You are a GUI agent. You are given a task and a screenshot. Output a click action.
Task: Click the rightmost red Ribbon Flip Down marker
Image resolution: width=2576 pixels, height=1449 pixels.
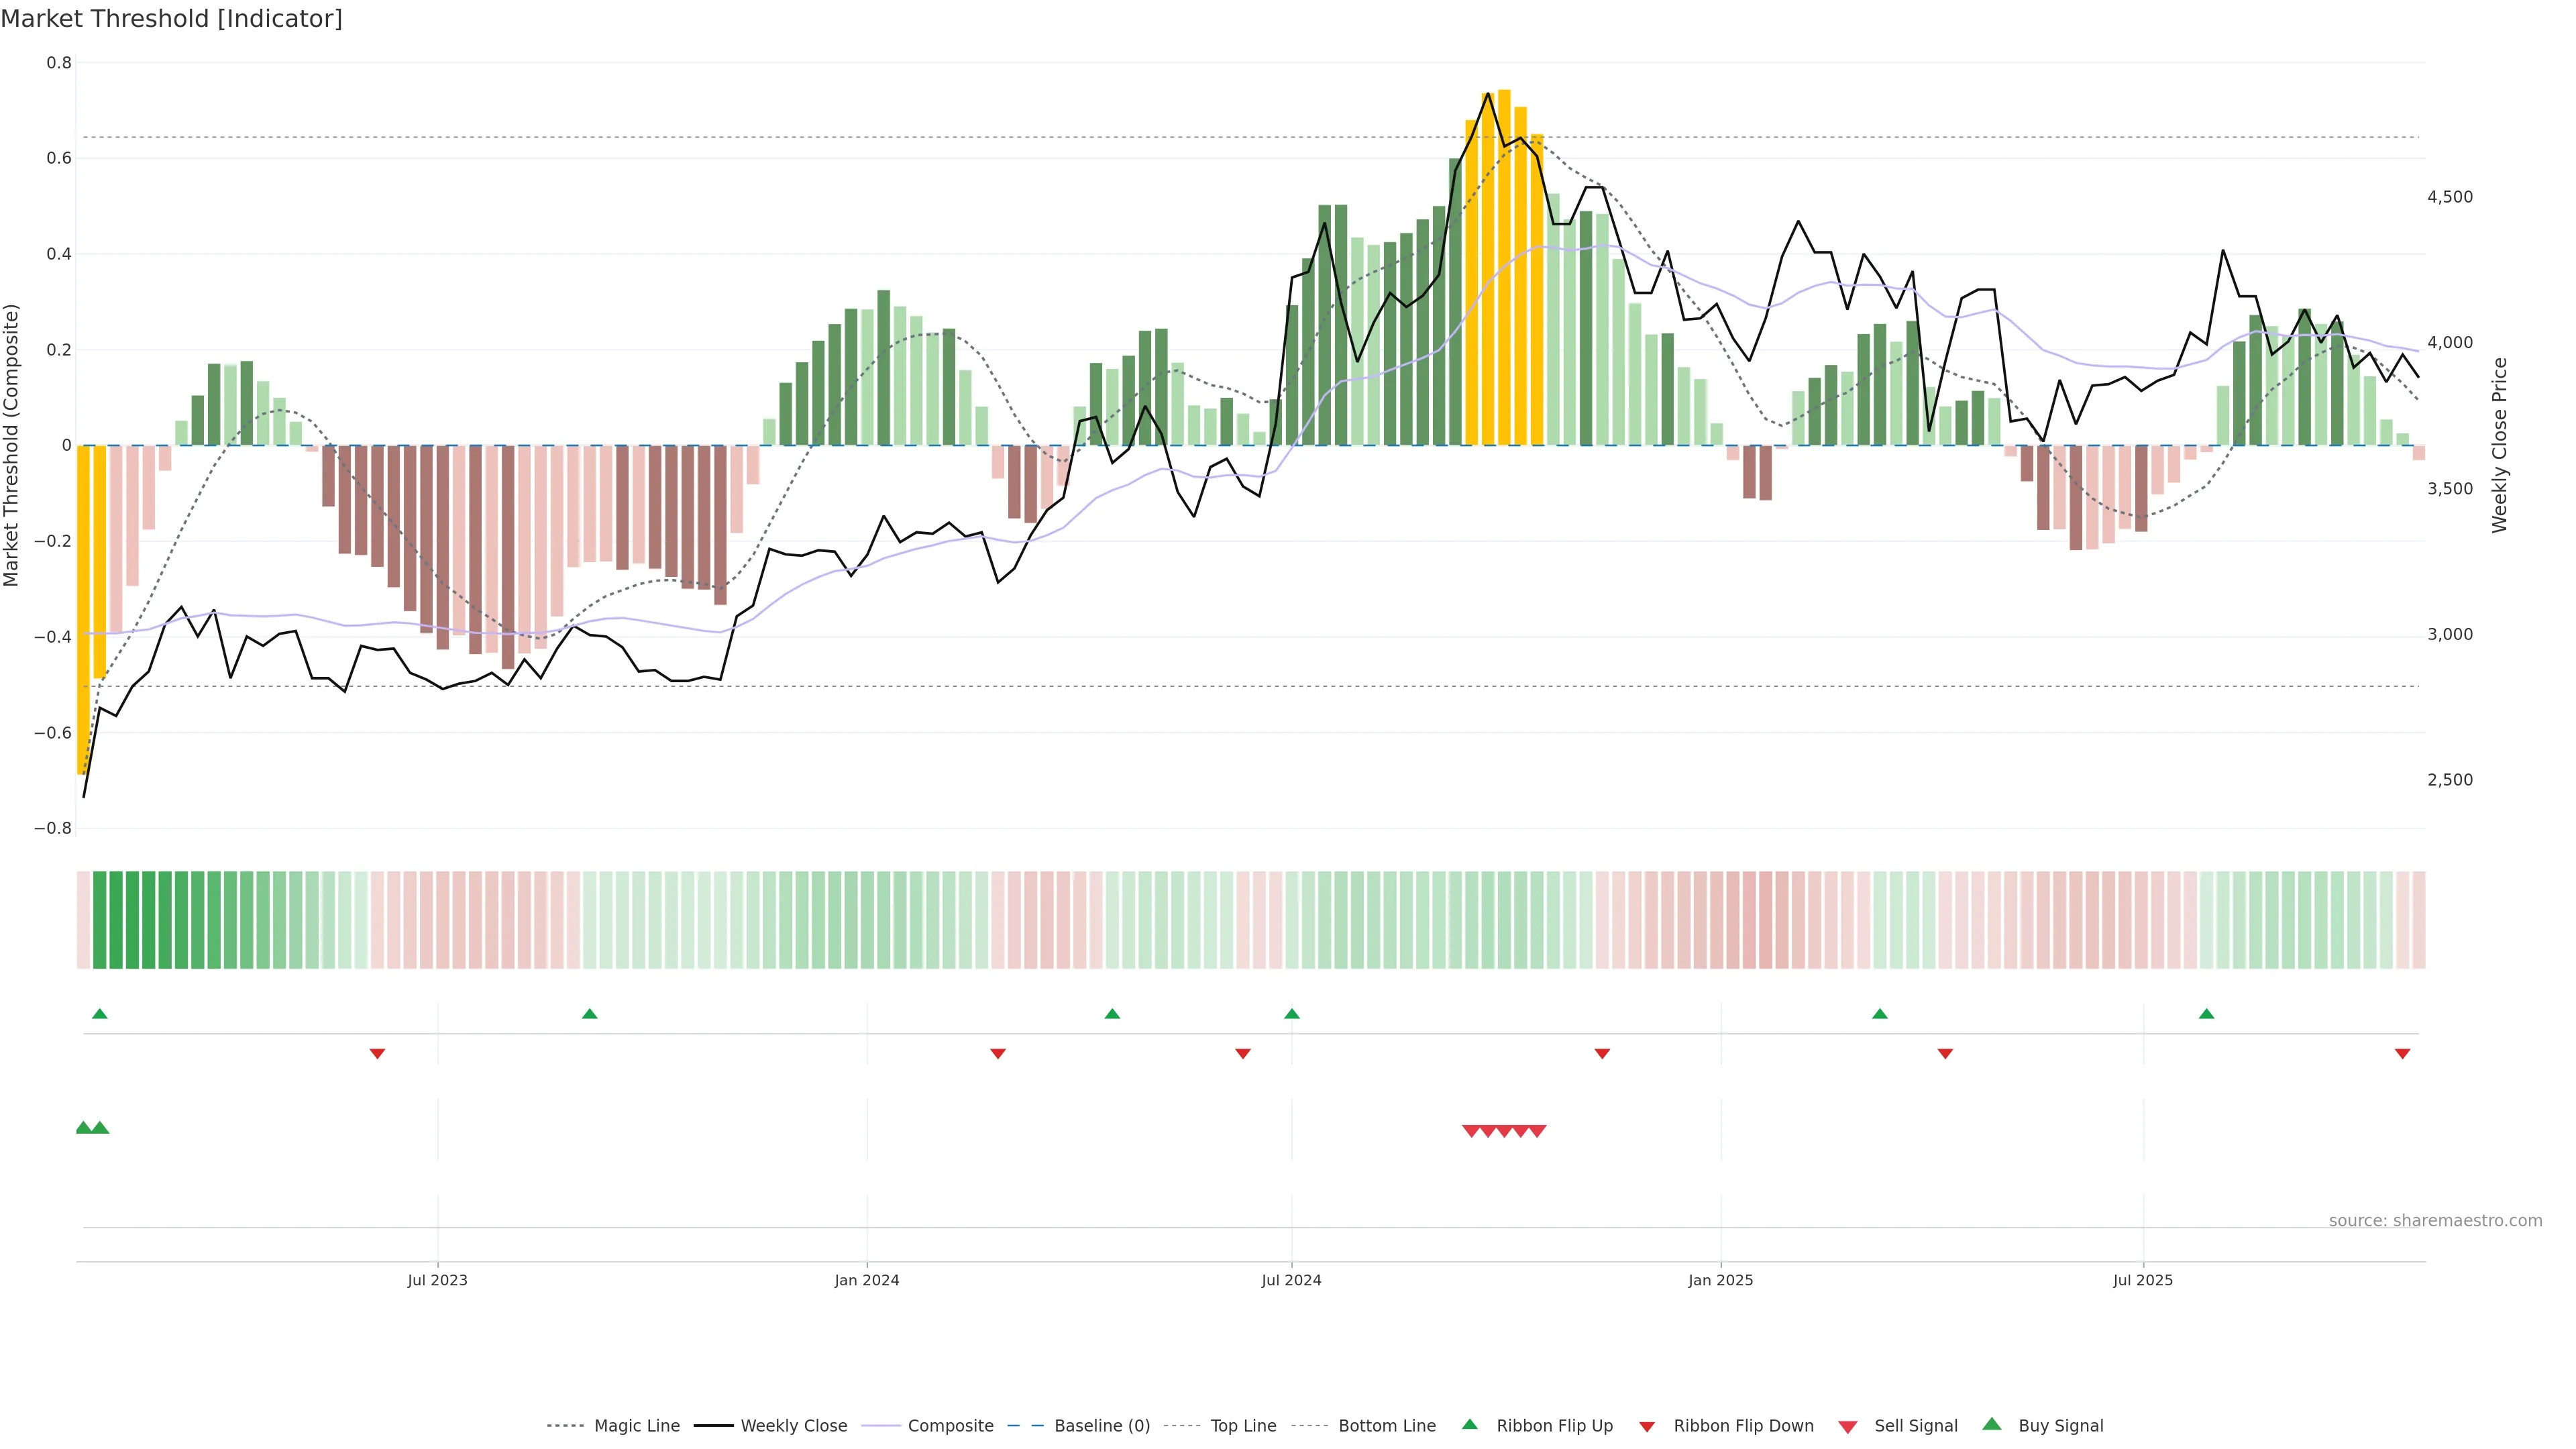[x=2402, y=1054]
